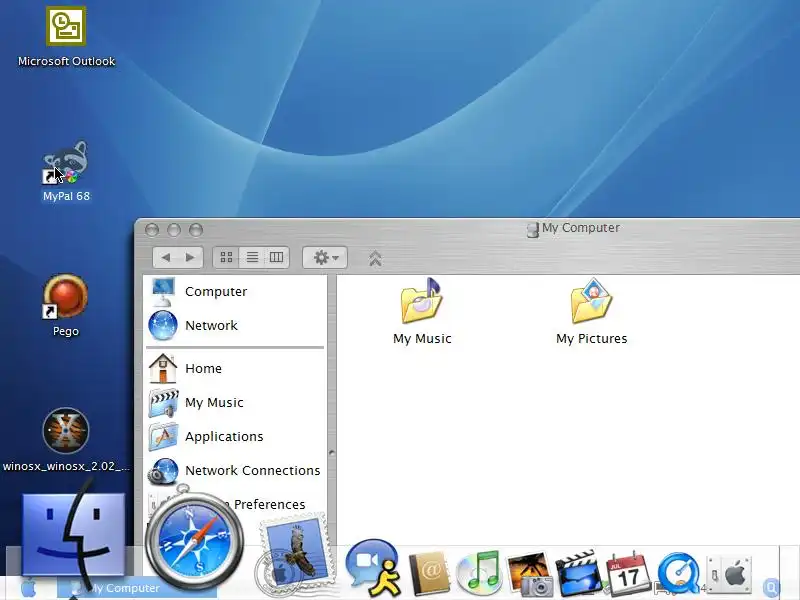Open Address Book in the dock
This screenshot has height=600, width=800.
[430, 572]
